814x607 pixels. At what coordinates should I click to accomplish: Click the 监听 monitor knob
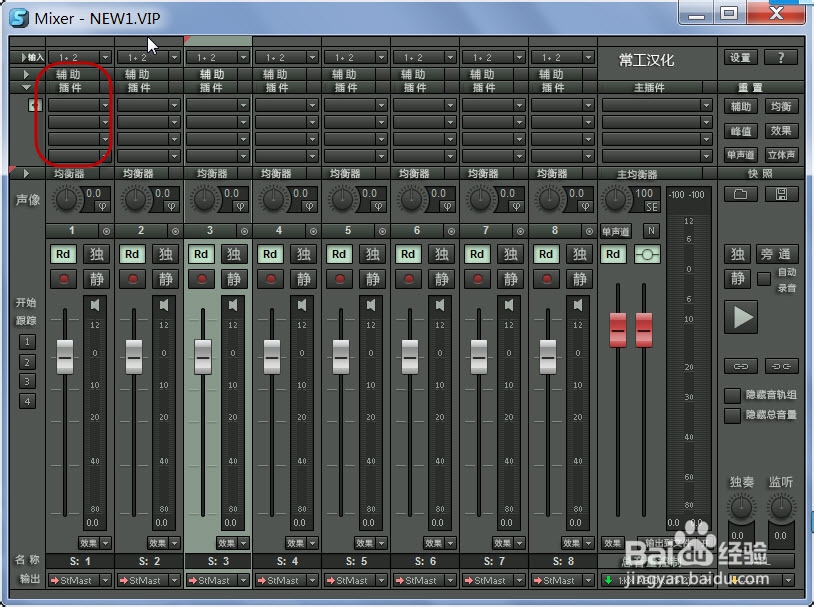(x=781, y=507)
